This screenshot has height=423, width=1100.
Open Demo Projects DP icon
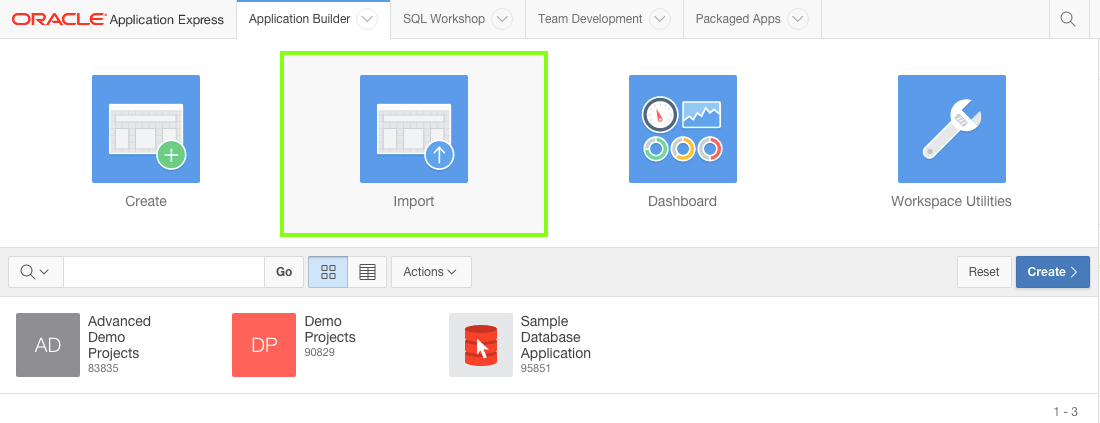tap(264, 345)
